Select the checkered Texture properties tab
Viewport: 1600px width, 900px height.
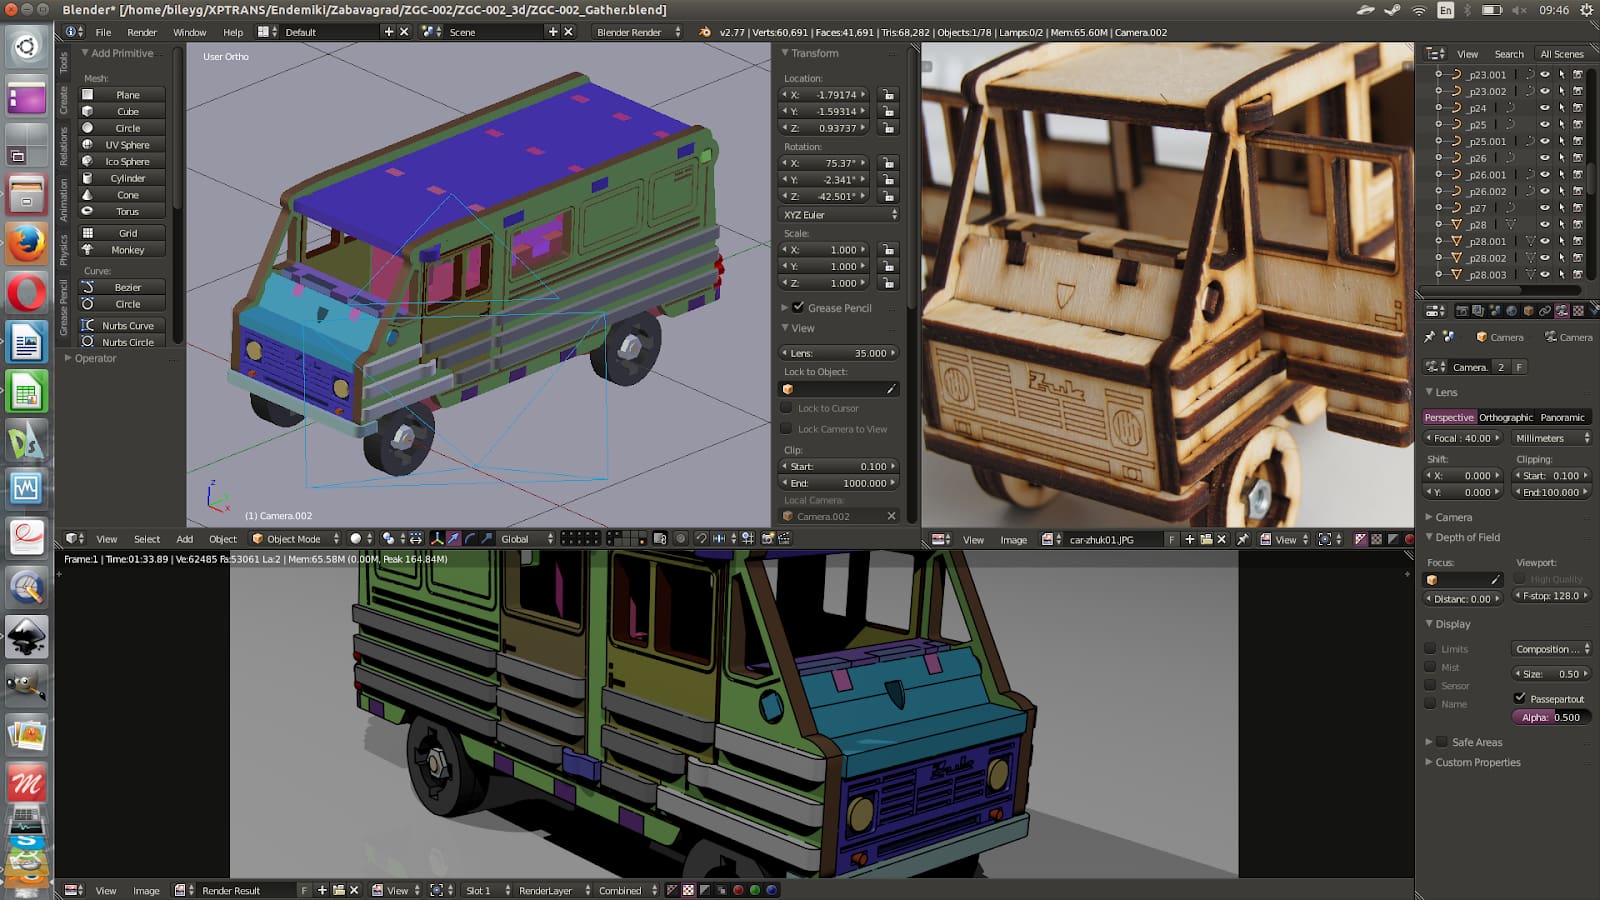pyautogui.click(x=1578, y=310)
